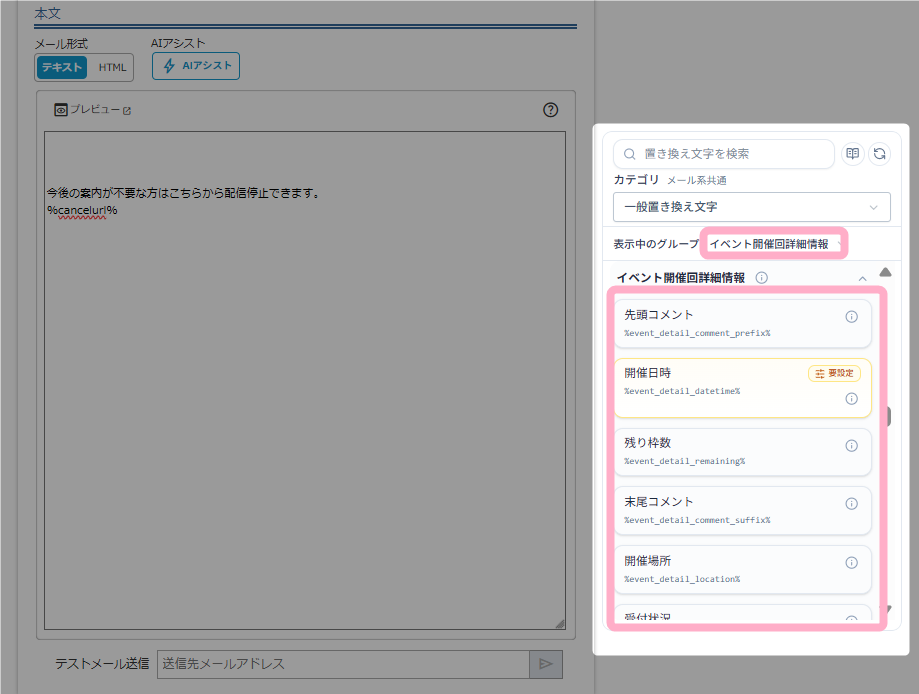This screenshot has width=919, height=694.
Task: Click the AIアシスト button
Action: [196, 66]
